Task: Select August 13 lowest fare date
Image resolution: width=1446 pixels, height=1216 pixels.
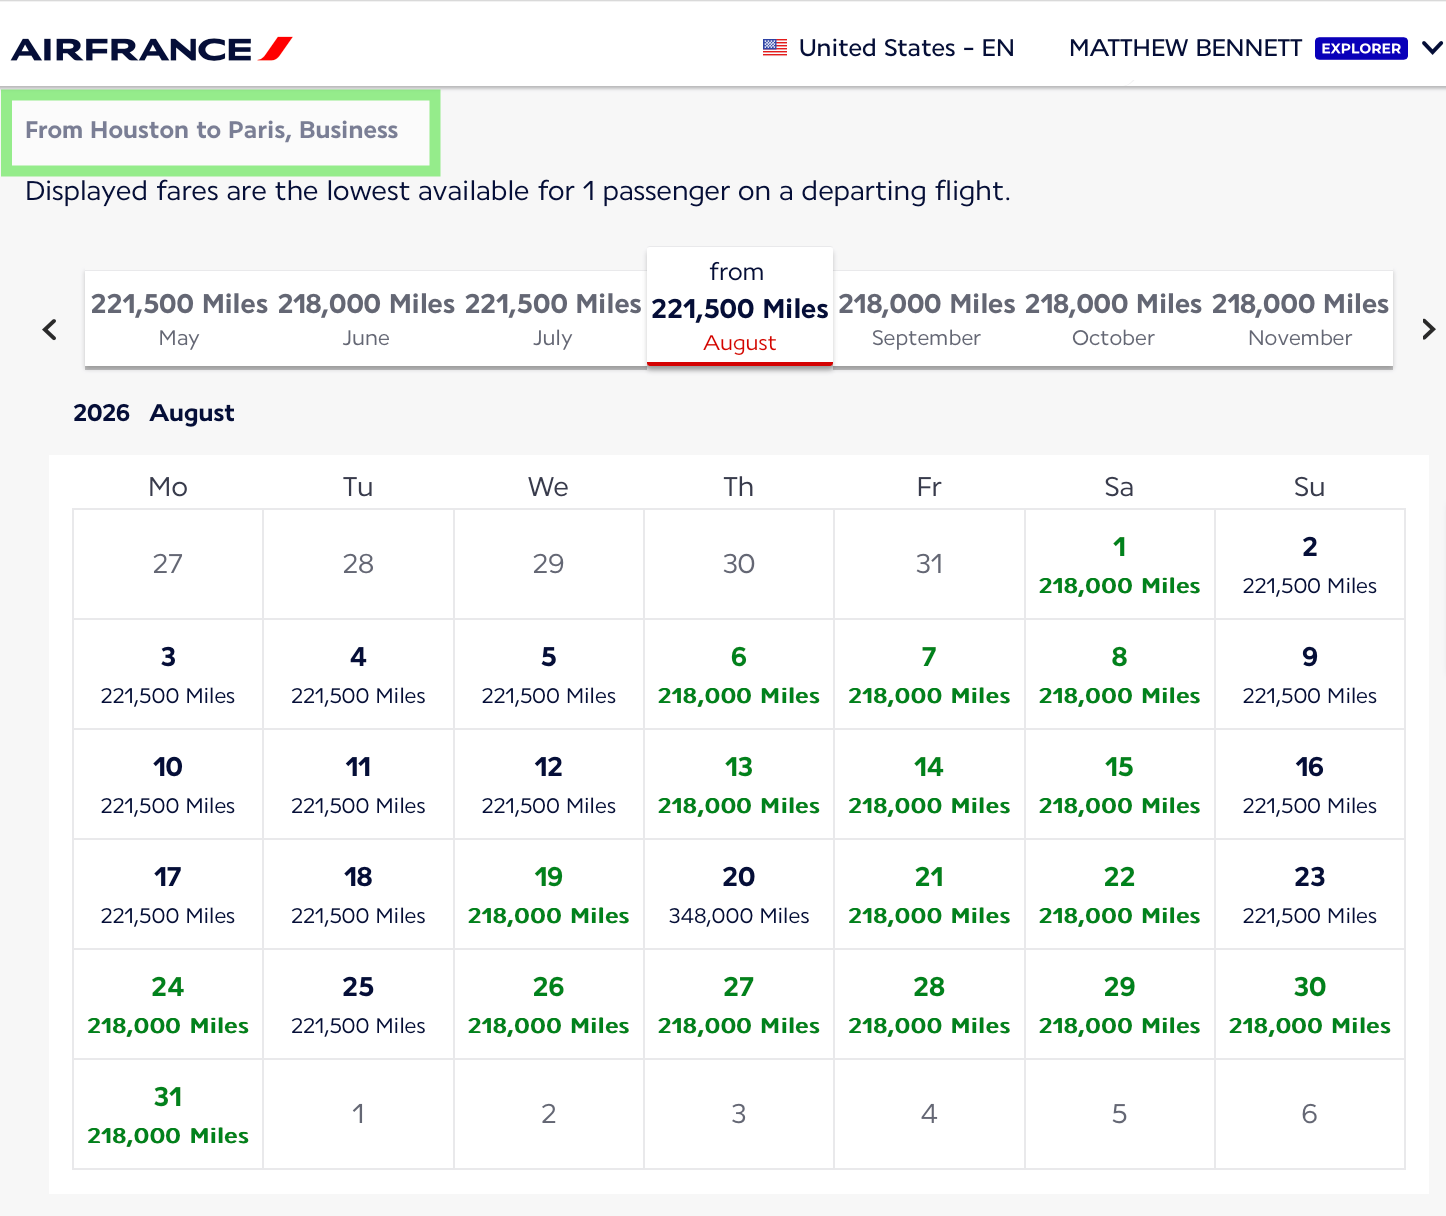Action: 739,784
